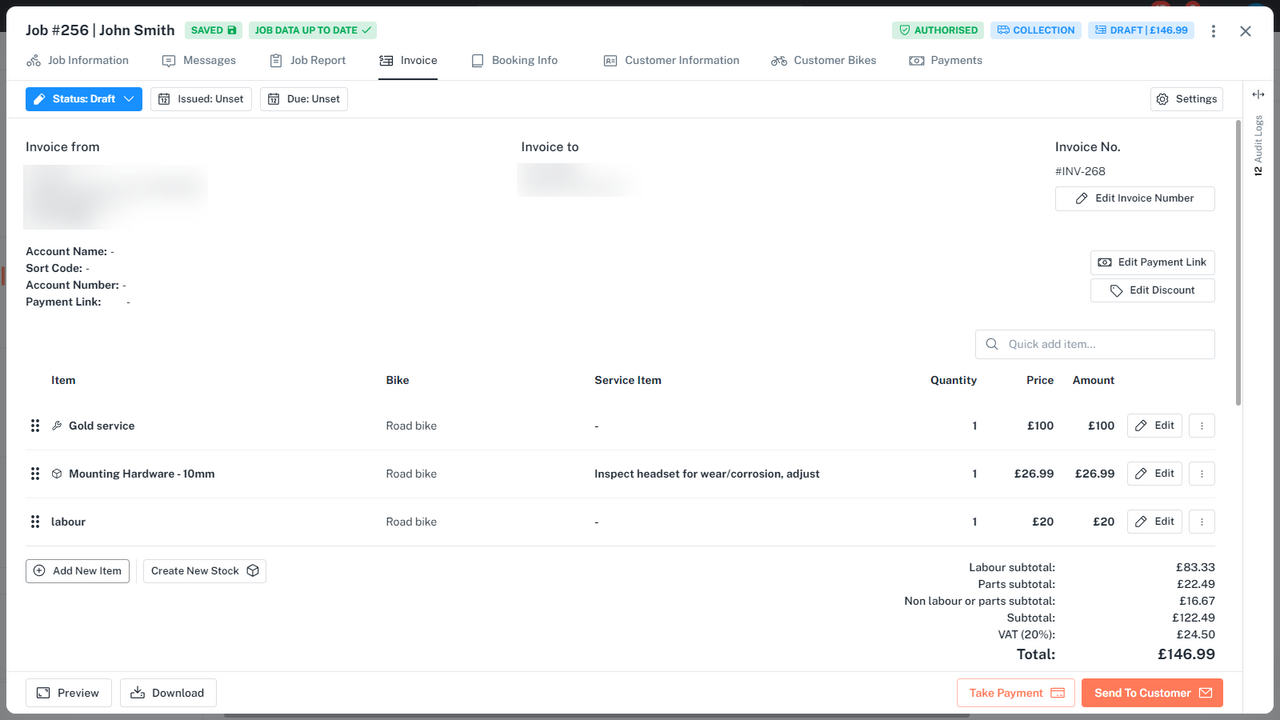Screen dimensions: 1280x720
Task: Open invoice Settings
Action: tap(1186, 99)
